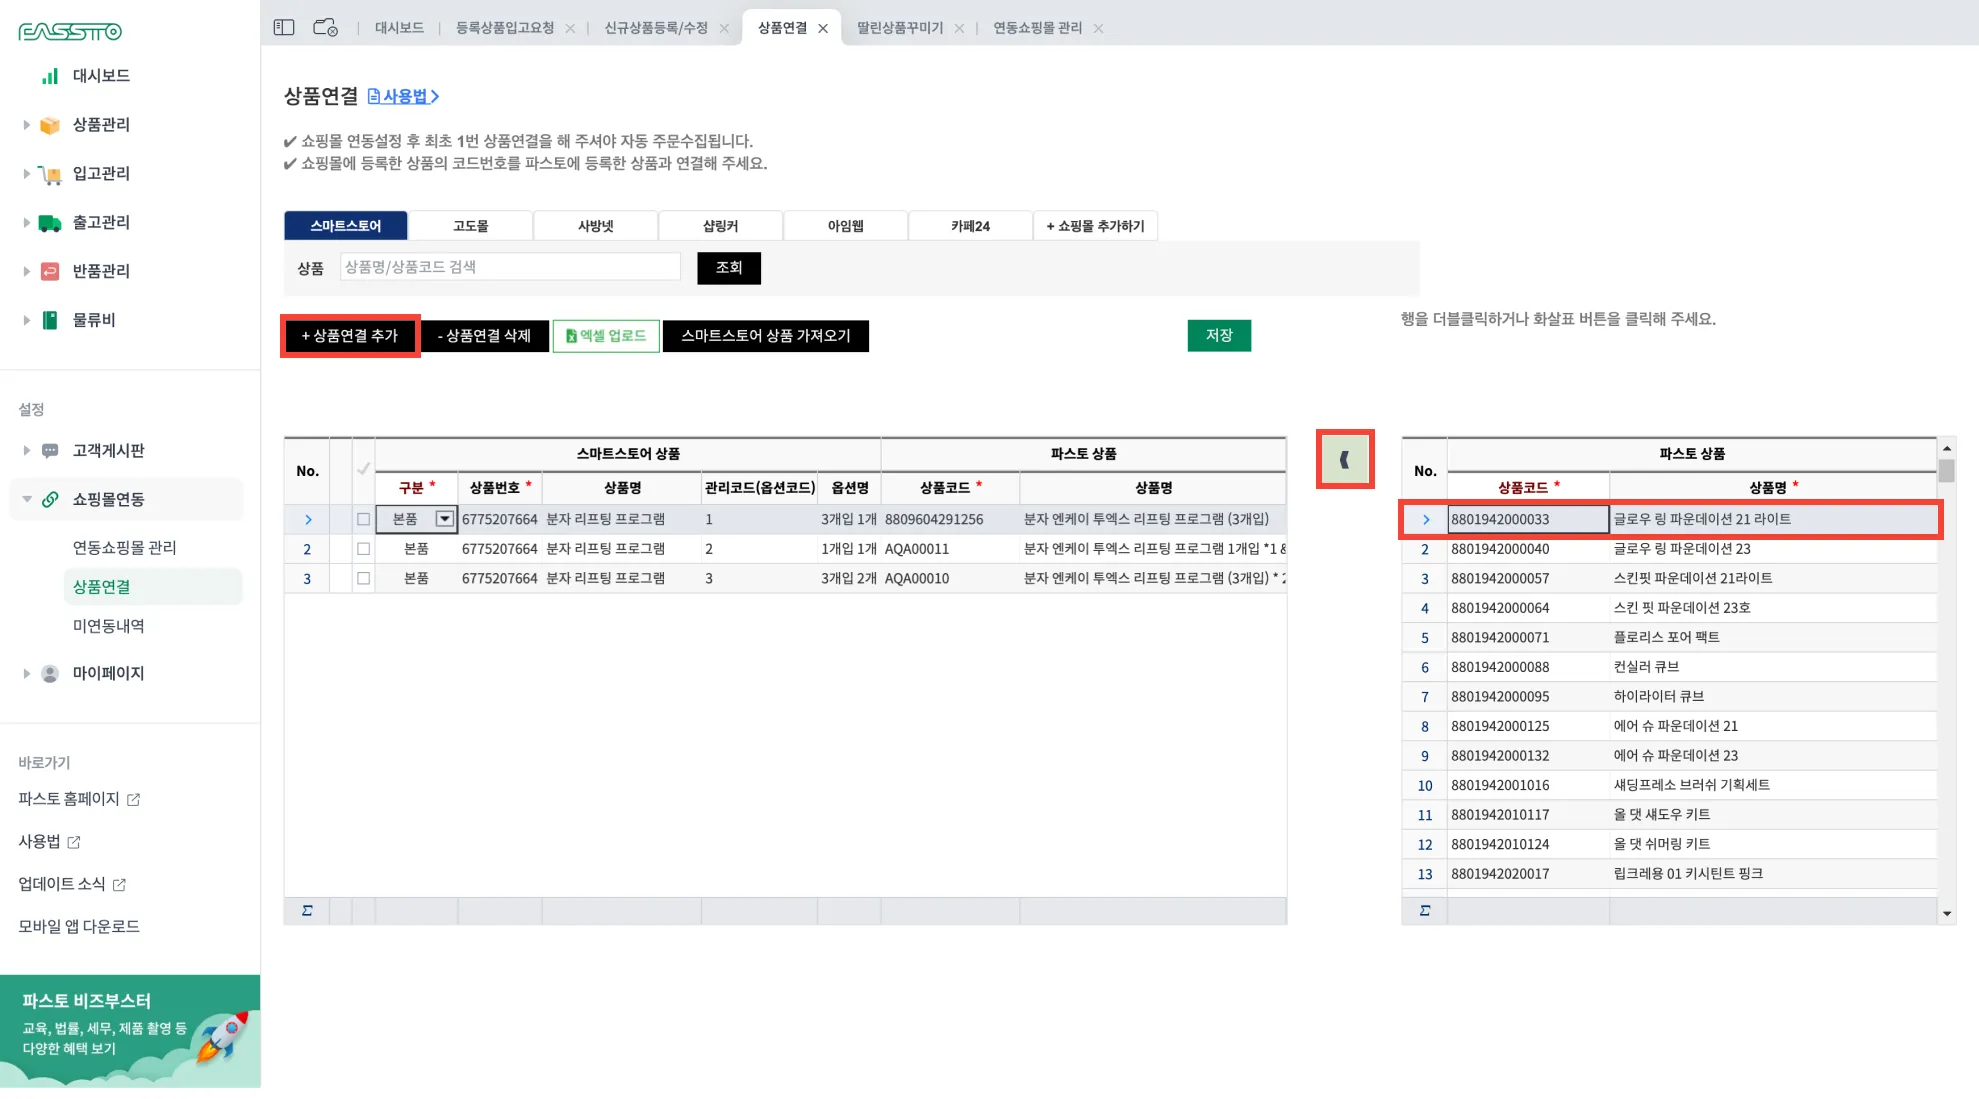Check the checkbox in row 3
Image resolution: width=1979 pixels, height=1099 pixels.
point(363,578)
